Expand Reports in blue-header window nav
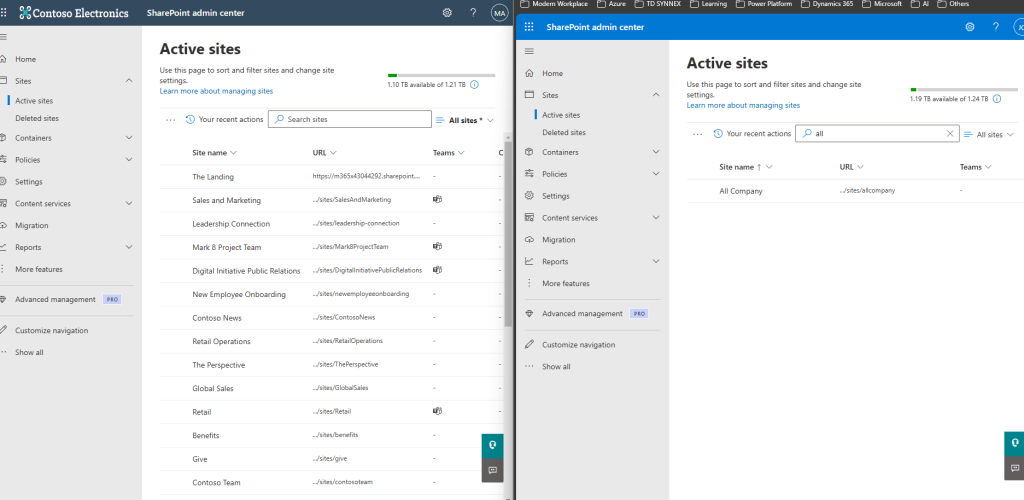This screenshot has height=500, width=1024. tap(656, 261)
